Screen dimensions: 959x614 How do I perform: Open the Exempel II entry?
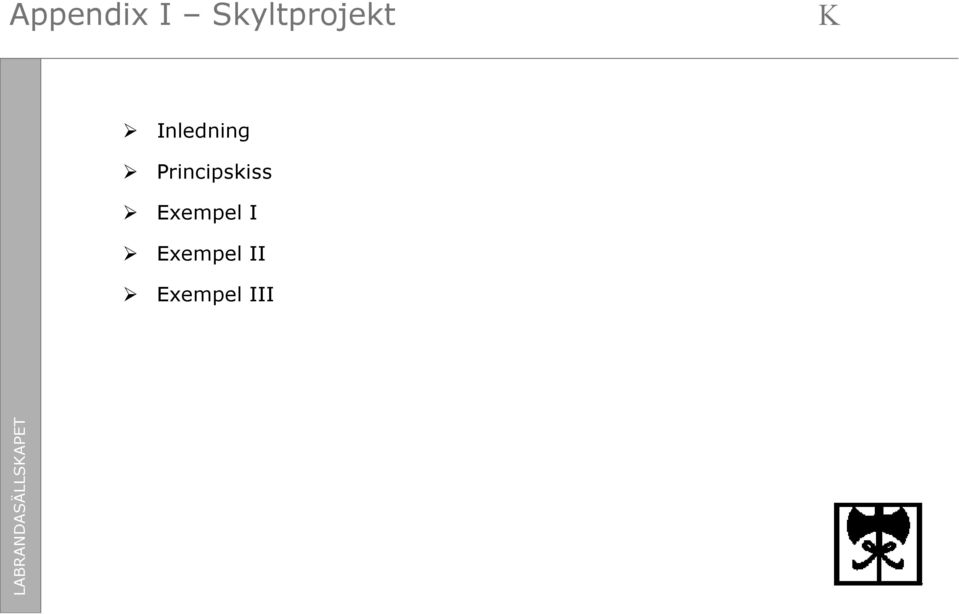(211, 253)
